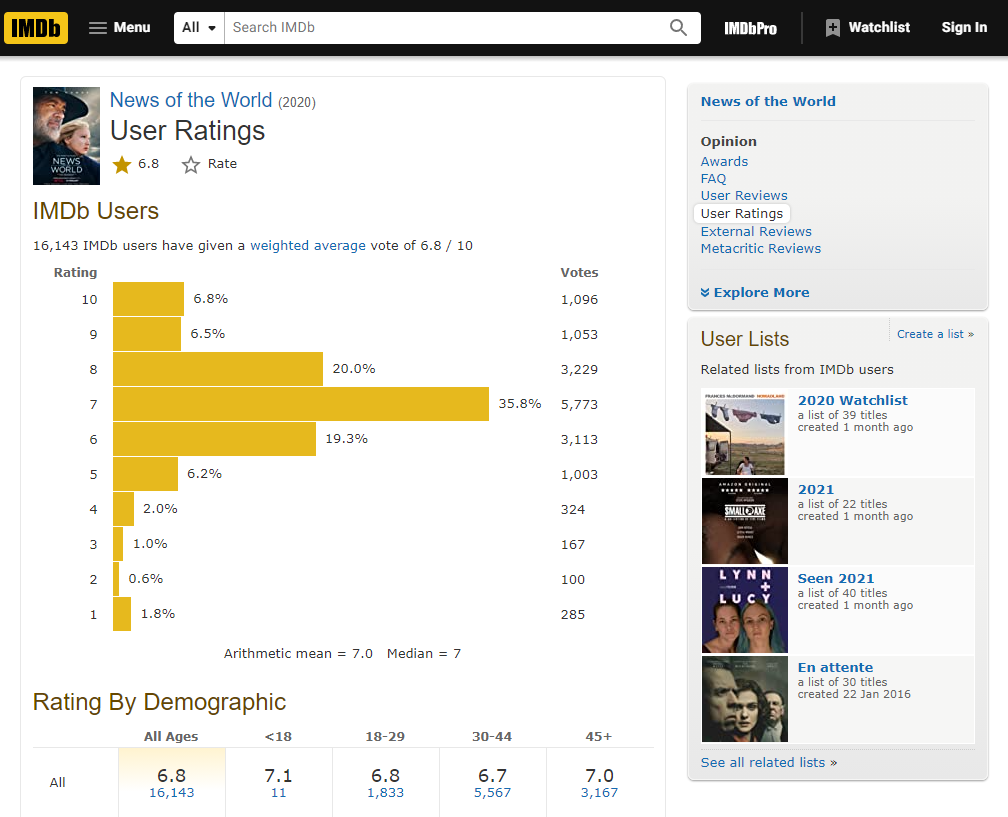1008x817 pixels.
Task: Open the weighted average link
Action: [x=307, y=246]
